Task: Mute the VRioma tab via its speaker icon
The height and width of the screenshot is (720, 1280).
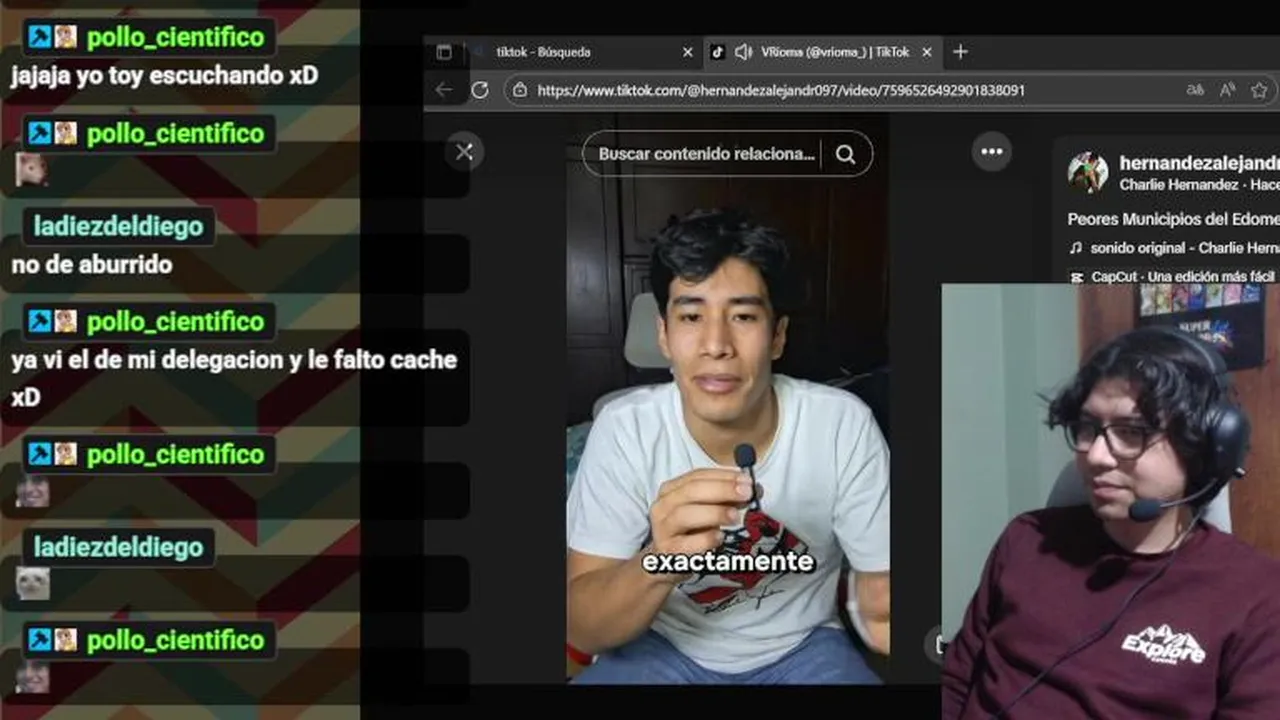Action: (x=743, y=52)
